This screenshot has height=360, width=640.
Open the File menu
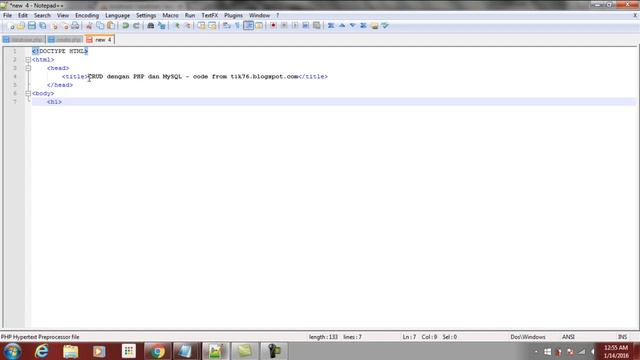point(7,16)
